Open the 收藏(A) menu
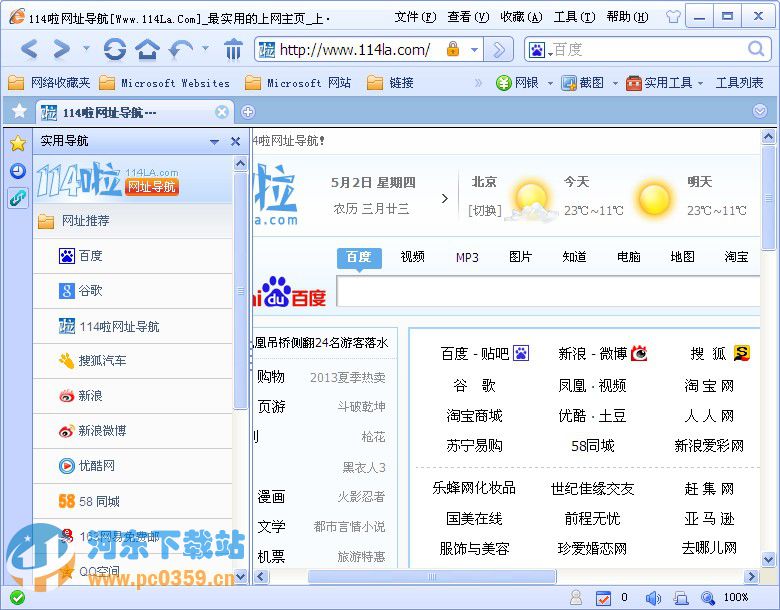This screenshot has height=610, width=780. click(521, 17)
